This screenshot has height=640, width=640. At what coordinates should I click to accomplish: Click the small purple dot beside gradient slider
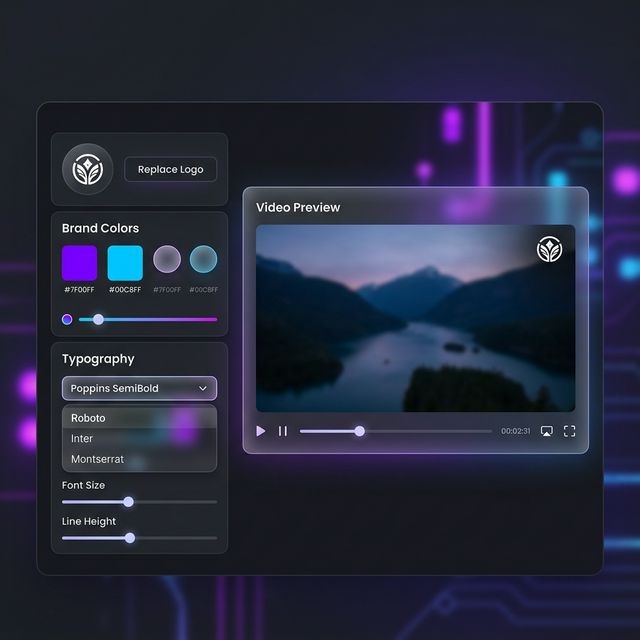pyautogui.click(x=67, y=320)
